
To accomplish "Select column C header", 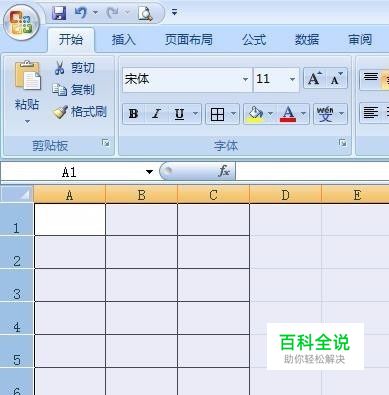I will (x=213, y=195).
